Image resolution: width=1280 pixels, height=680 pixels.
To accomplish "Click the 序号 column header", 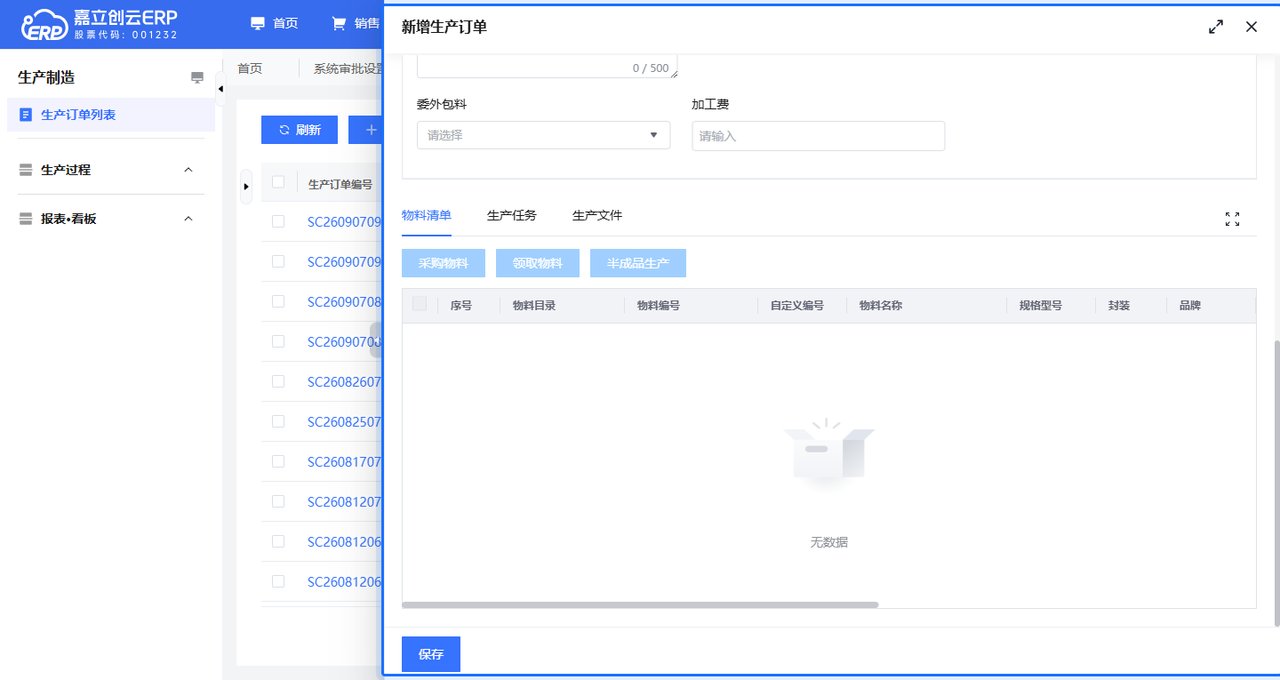I will (x=461, y=305).
